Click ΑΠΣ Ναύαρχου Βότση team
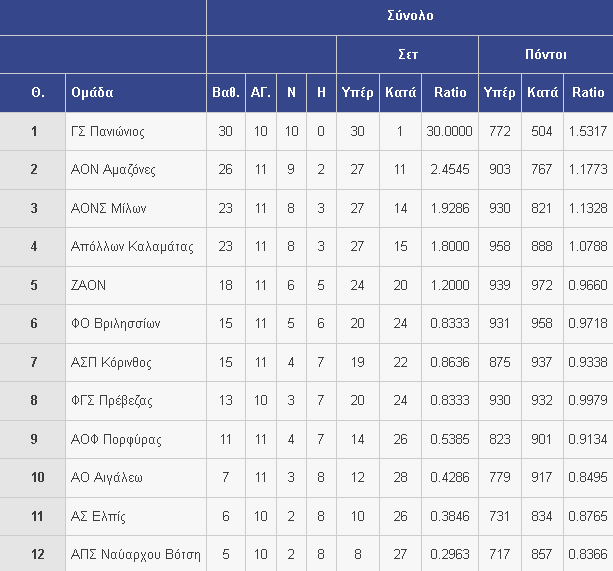Screen dimensions: 613x571 tap(135, 554)
